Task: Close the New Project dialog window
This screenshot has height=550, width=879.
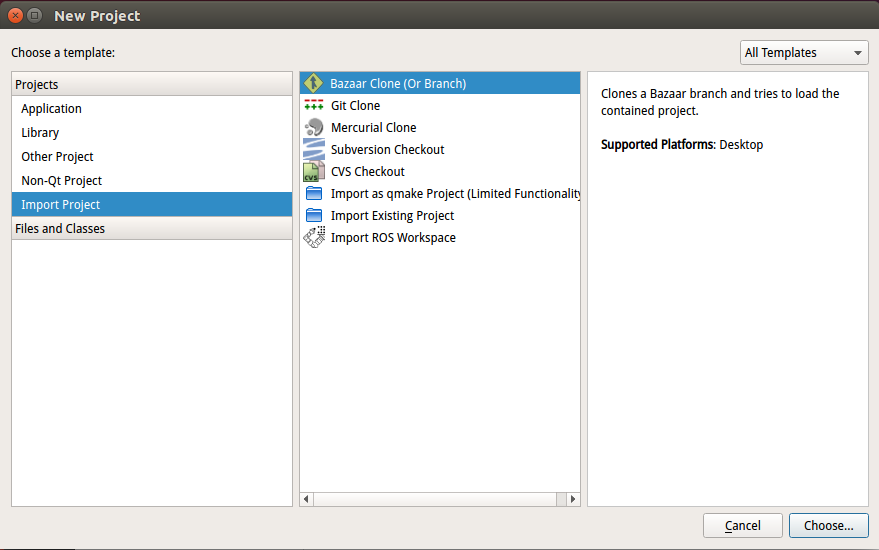Action: pyautogui.click(x=16, y=16)
